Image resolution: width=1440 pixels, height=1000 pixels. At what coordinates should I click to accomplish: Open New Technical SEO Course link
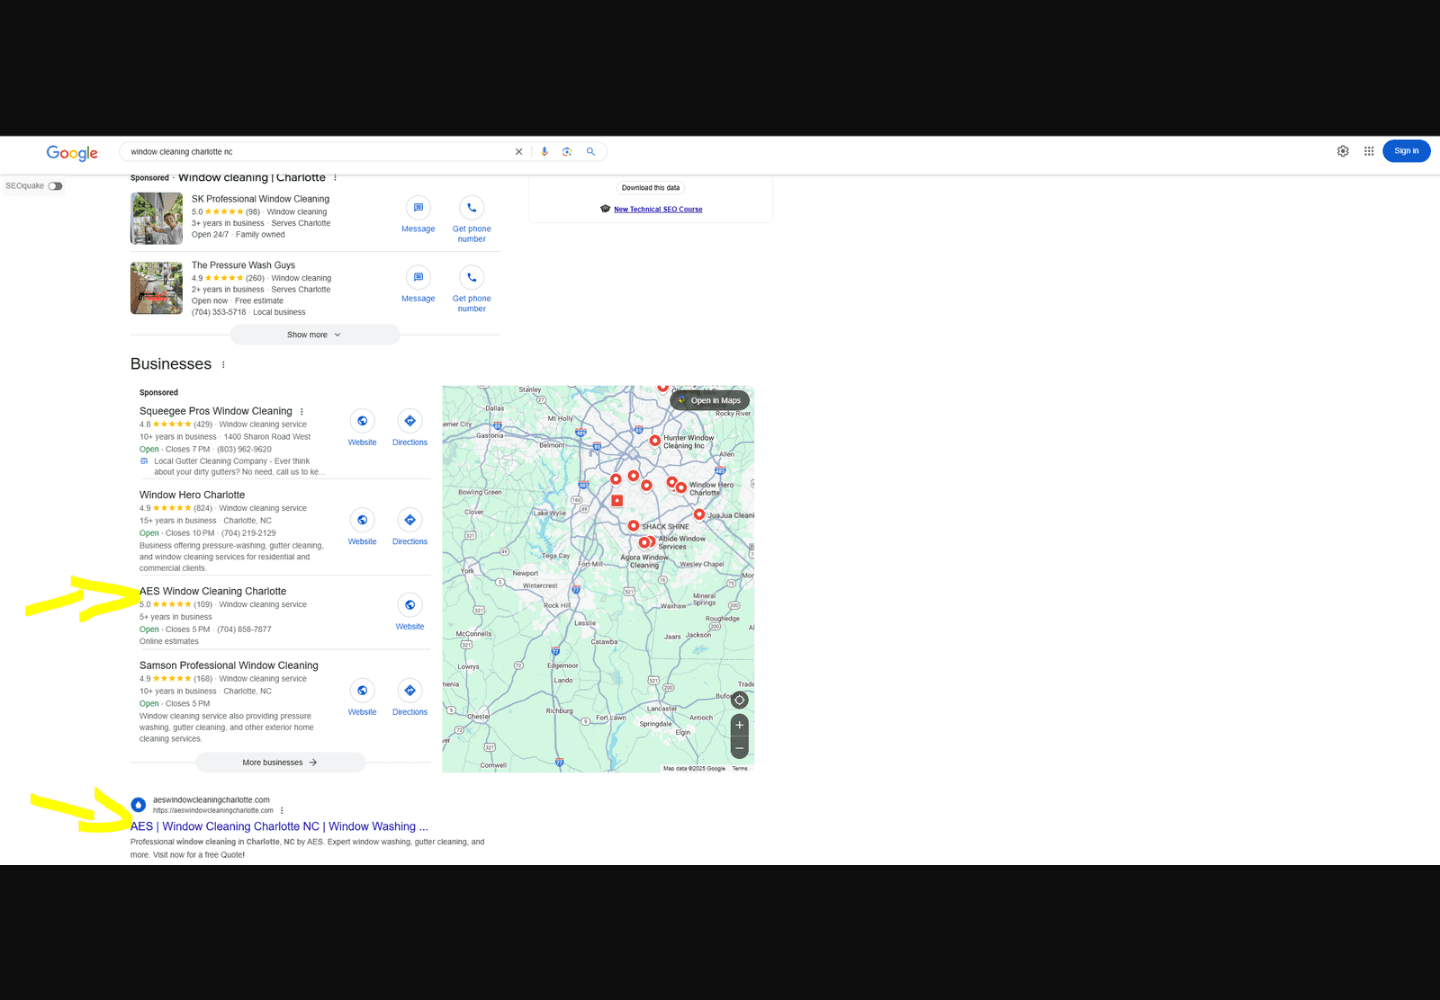(x=658, y=209)
